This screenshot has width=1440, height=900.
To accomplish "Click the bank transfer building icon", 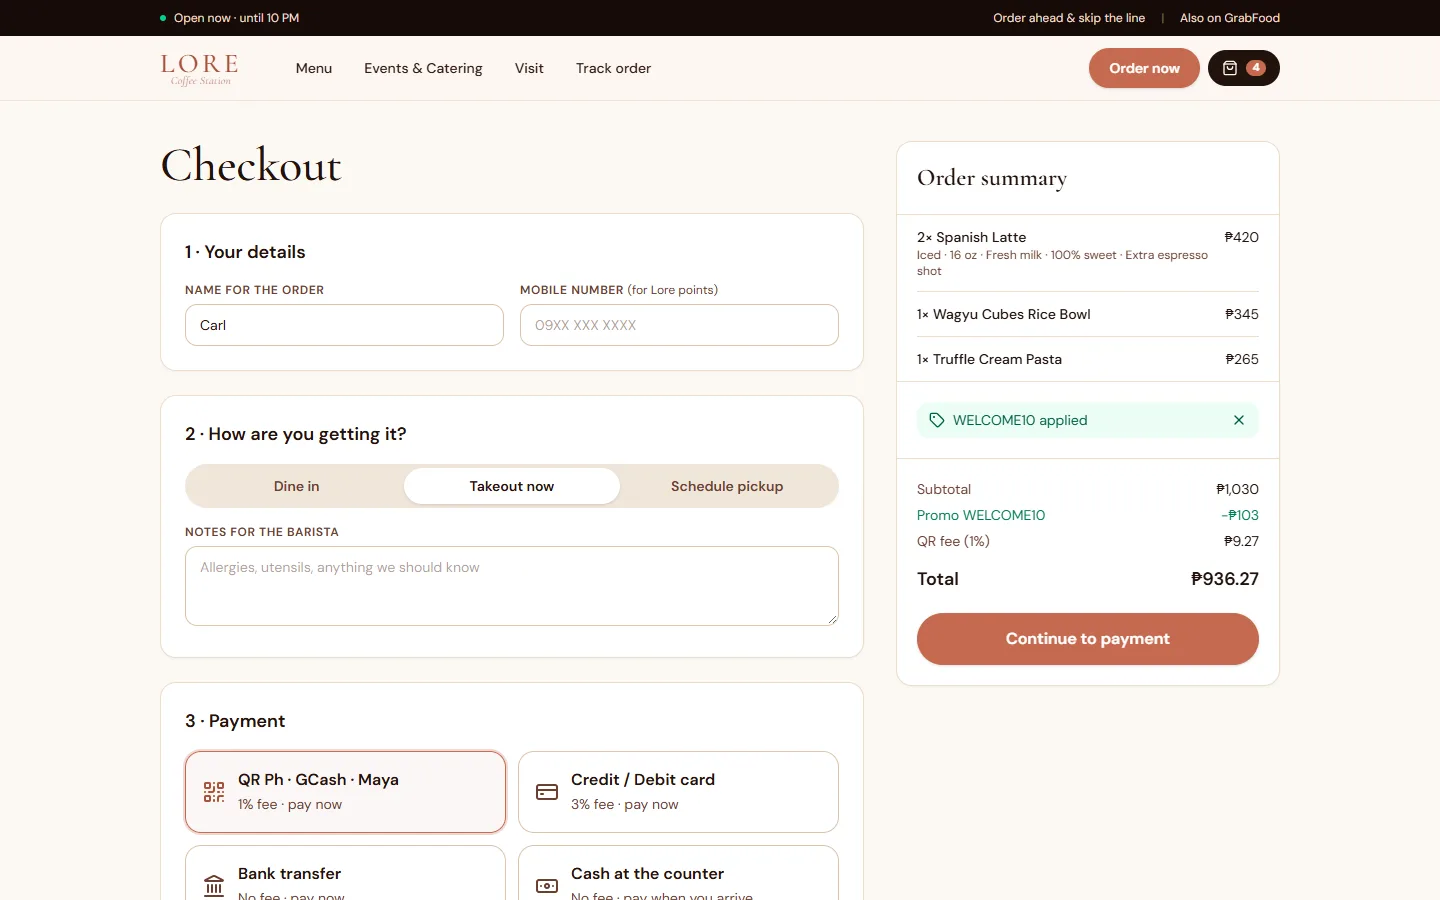I will pyautogui.click(x=214, y=886).
